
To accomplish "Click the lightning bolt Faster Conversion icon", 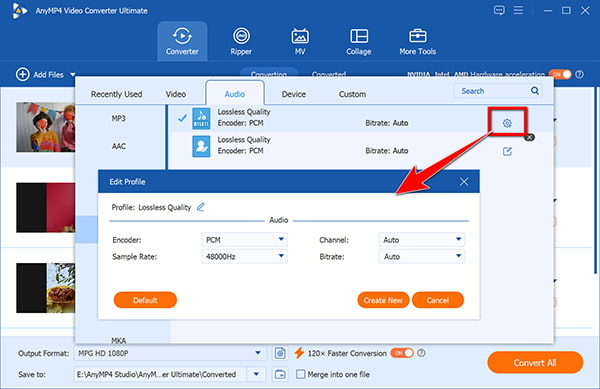I will coord(299,353).
